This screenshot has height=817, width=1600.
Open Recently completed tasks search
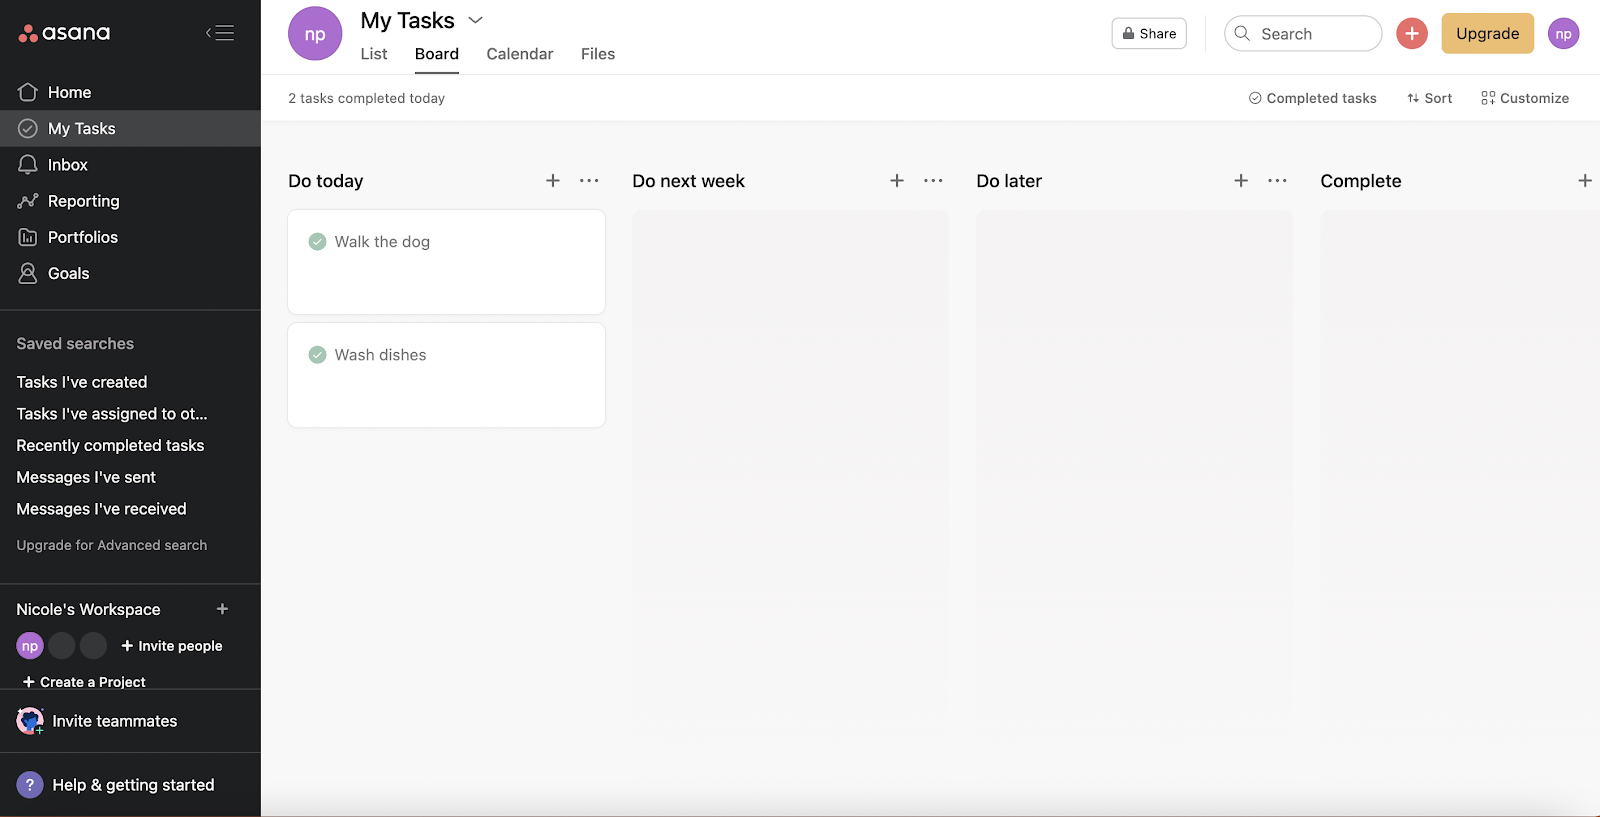click(110, 446)
